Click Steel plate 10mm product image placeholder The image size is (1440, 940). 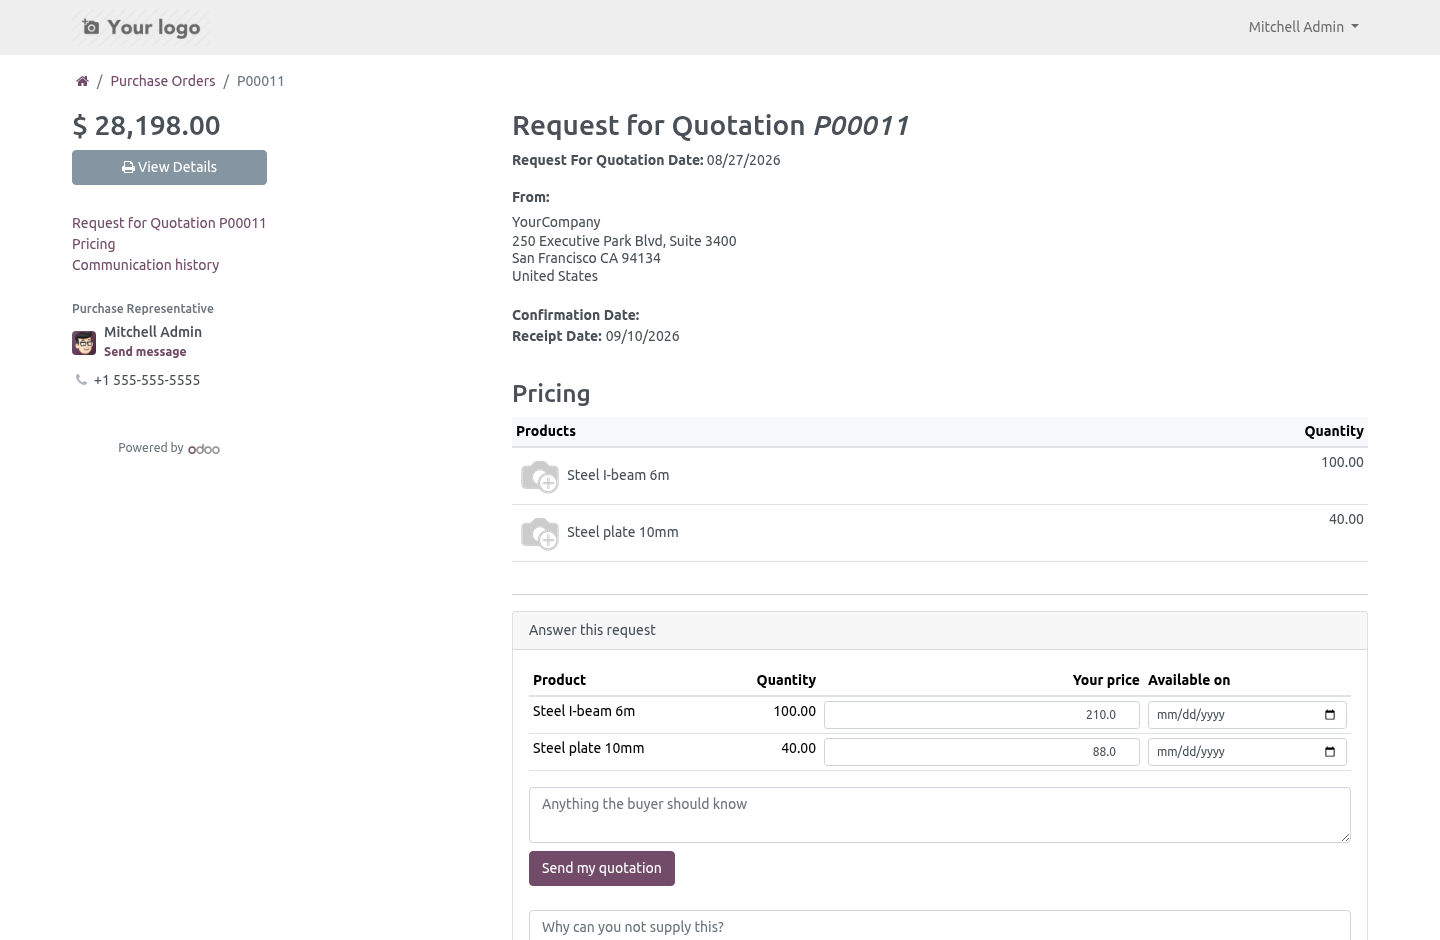click(x=540, y=533)
